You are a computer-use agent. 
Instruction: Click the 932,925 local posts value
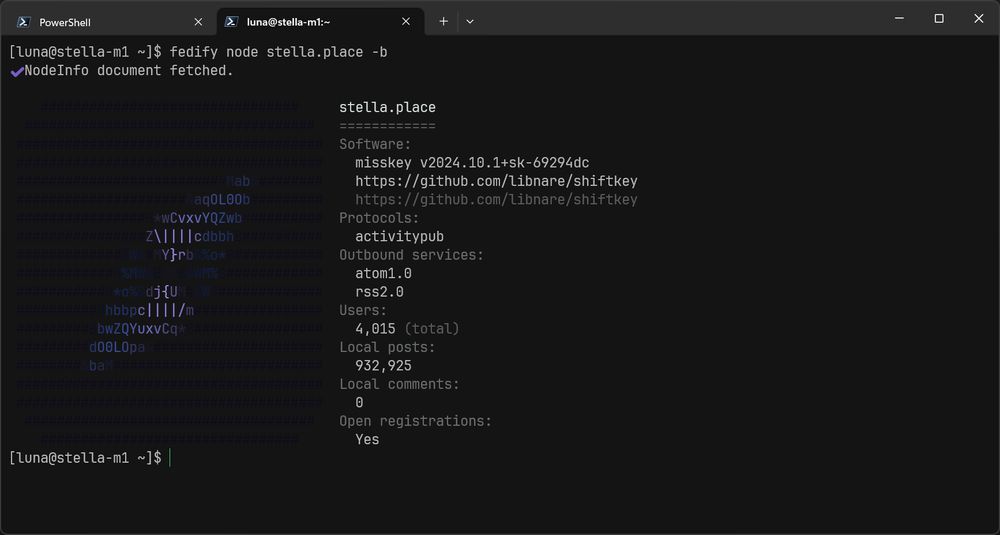[x=383, y=366]
